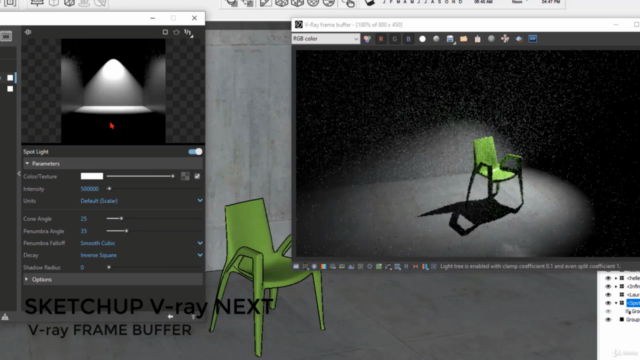Click the left arrow icon below Options
The height and width of the screenshot is (360, 640).
tap(170, 316)
